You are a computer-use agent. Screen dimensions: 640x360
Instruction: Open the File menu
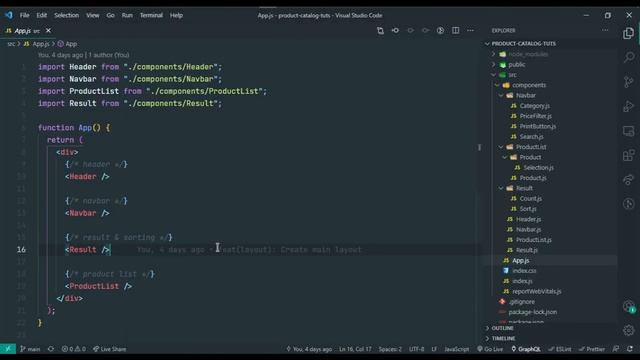(x=24, y=15)
